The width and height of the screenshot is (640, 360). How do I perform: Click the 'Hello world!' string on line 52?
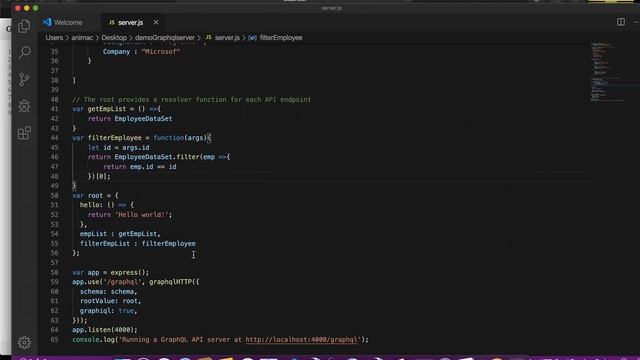click(141, 215)
